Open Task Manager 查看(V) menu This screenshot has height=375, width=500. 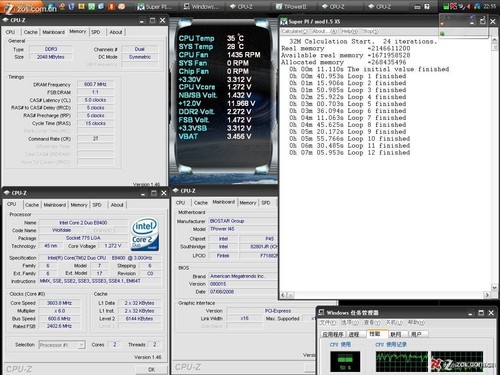[x=372, y=322]
